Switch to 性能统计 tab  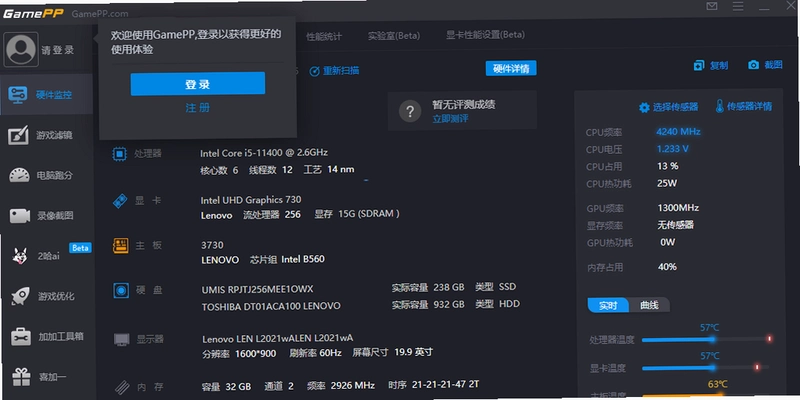(x=324, y=36)
